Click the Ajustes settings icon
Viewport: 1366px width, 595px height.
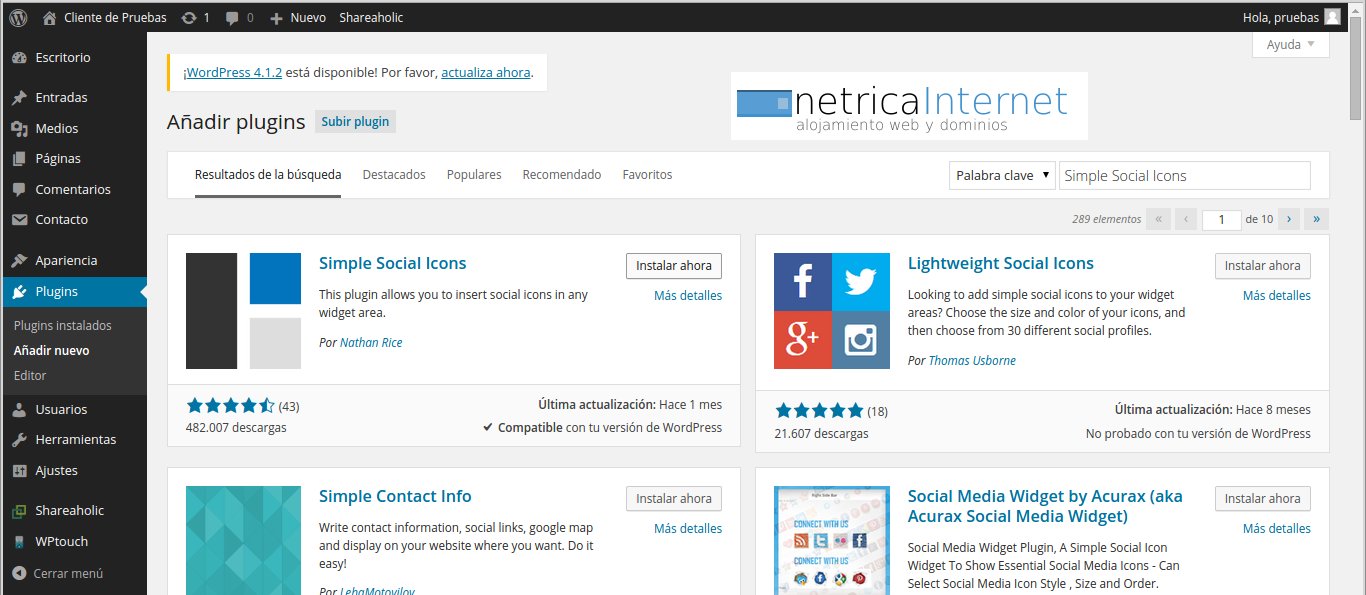(x=19, y=471)
